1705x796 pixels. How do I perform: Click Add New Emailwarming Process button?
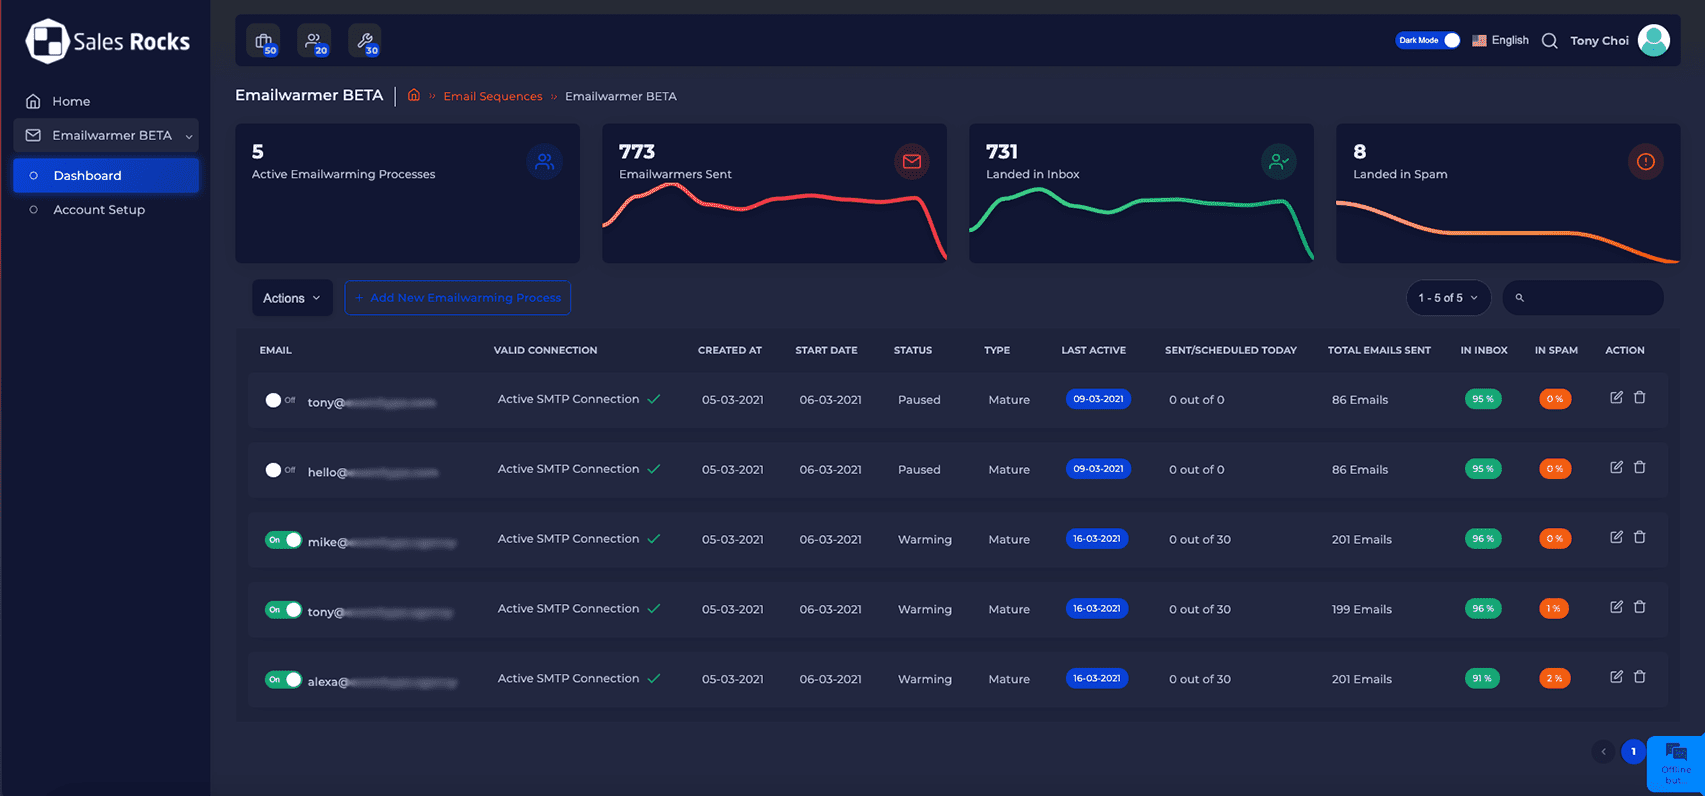click(457, 298)
